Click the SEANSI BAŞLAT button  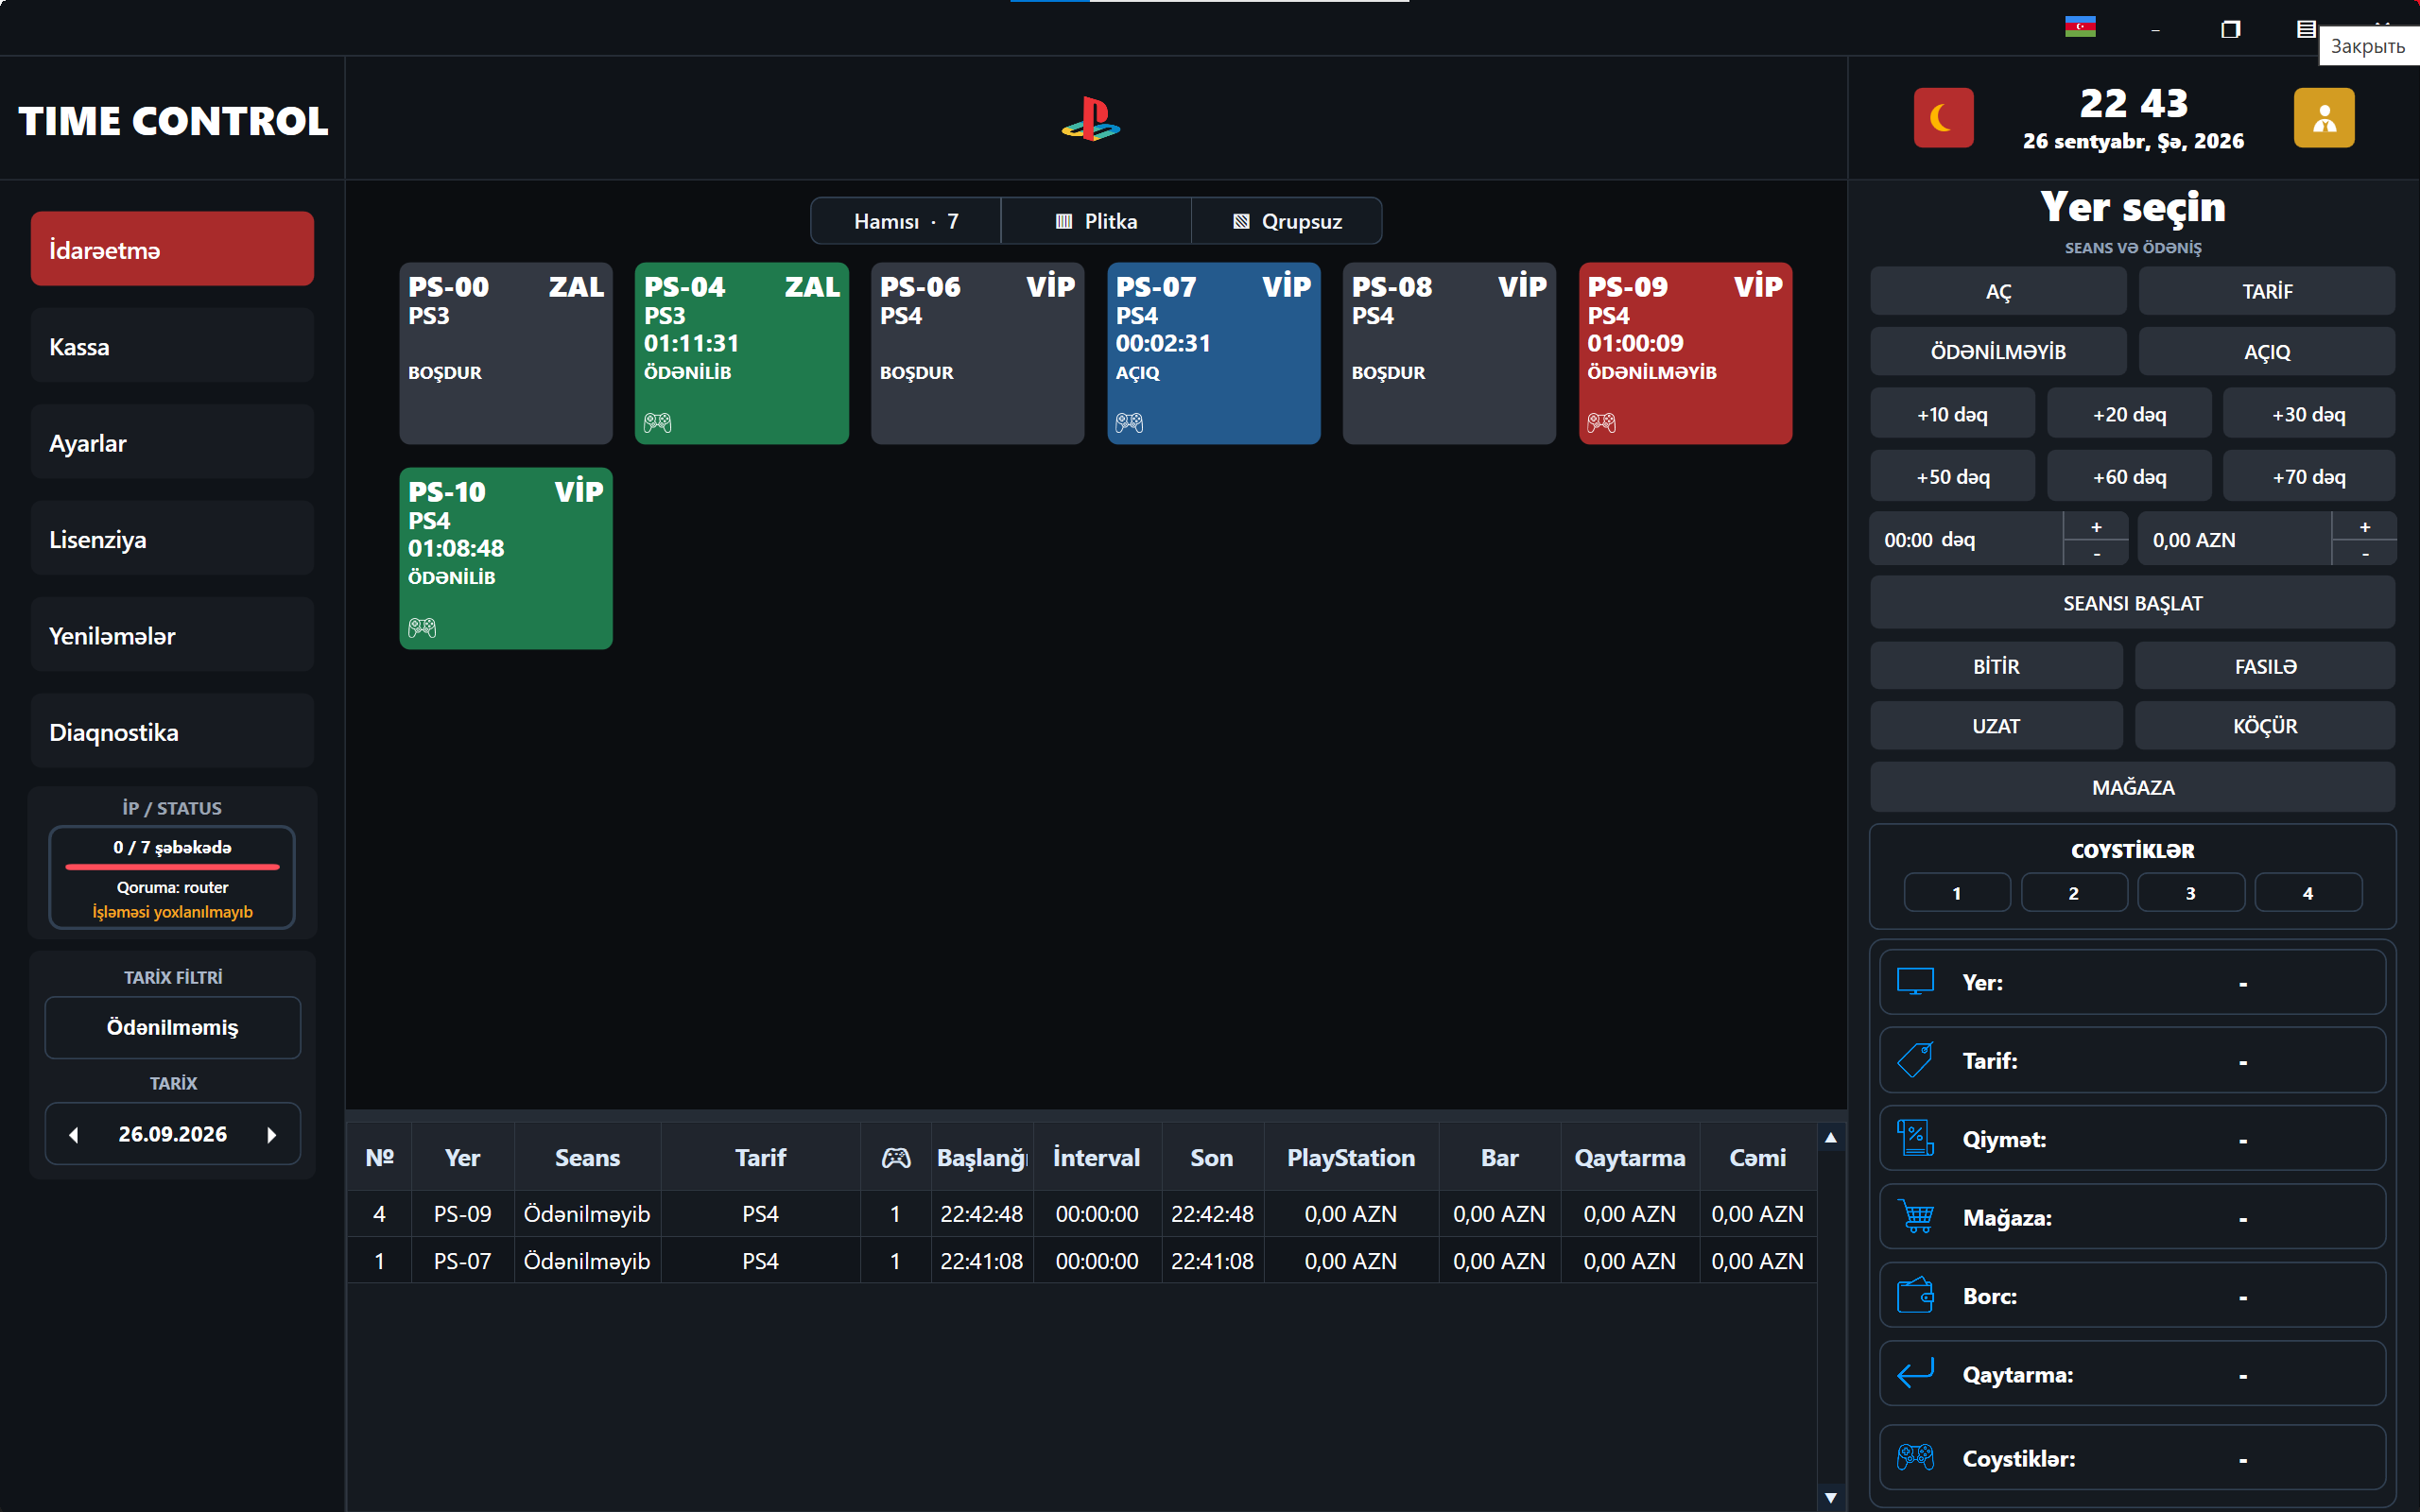coord(2132,603)
